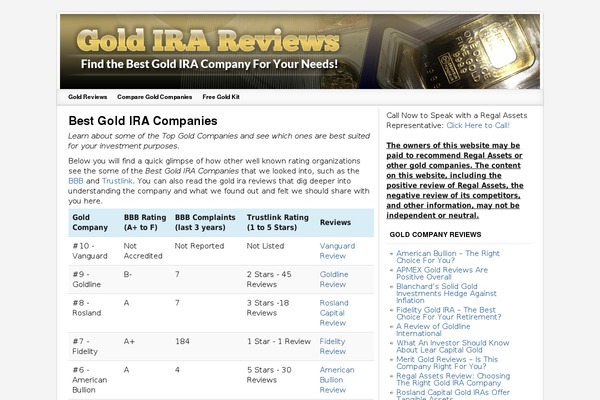Open the Gold Reviews menu item
The height and width of the screenshot is (400, 600).
88,97
